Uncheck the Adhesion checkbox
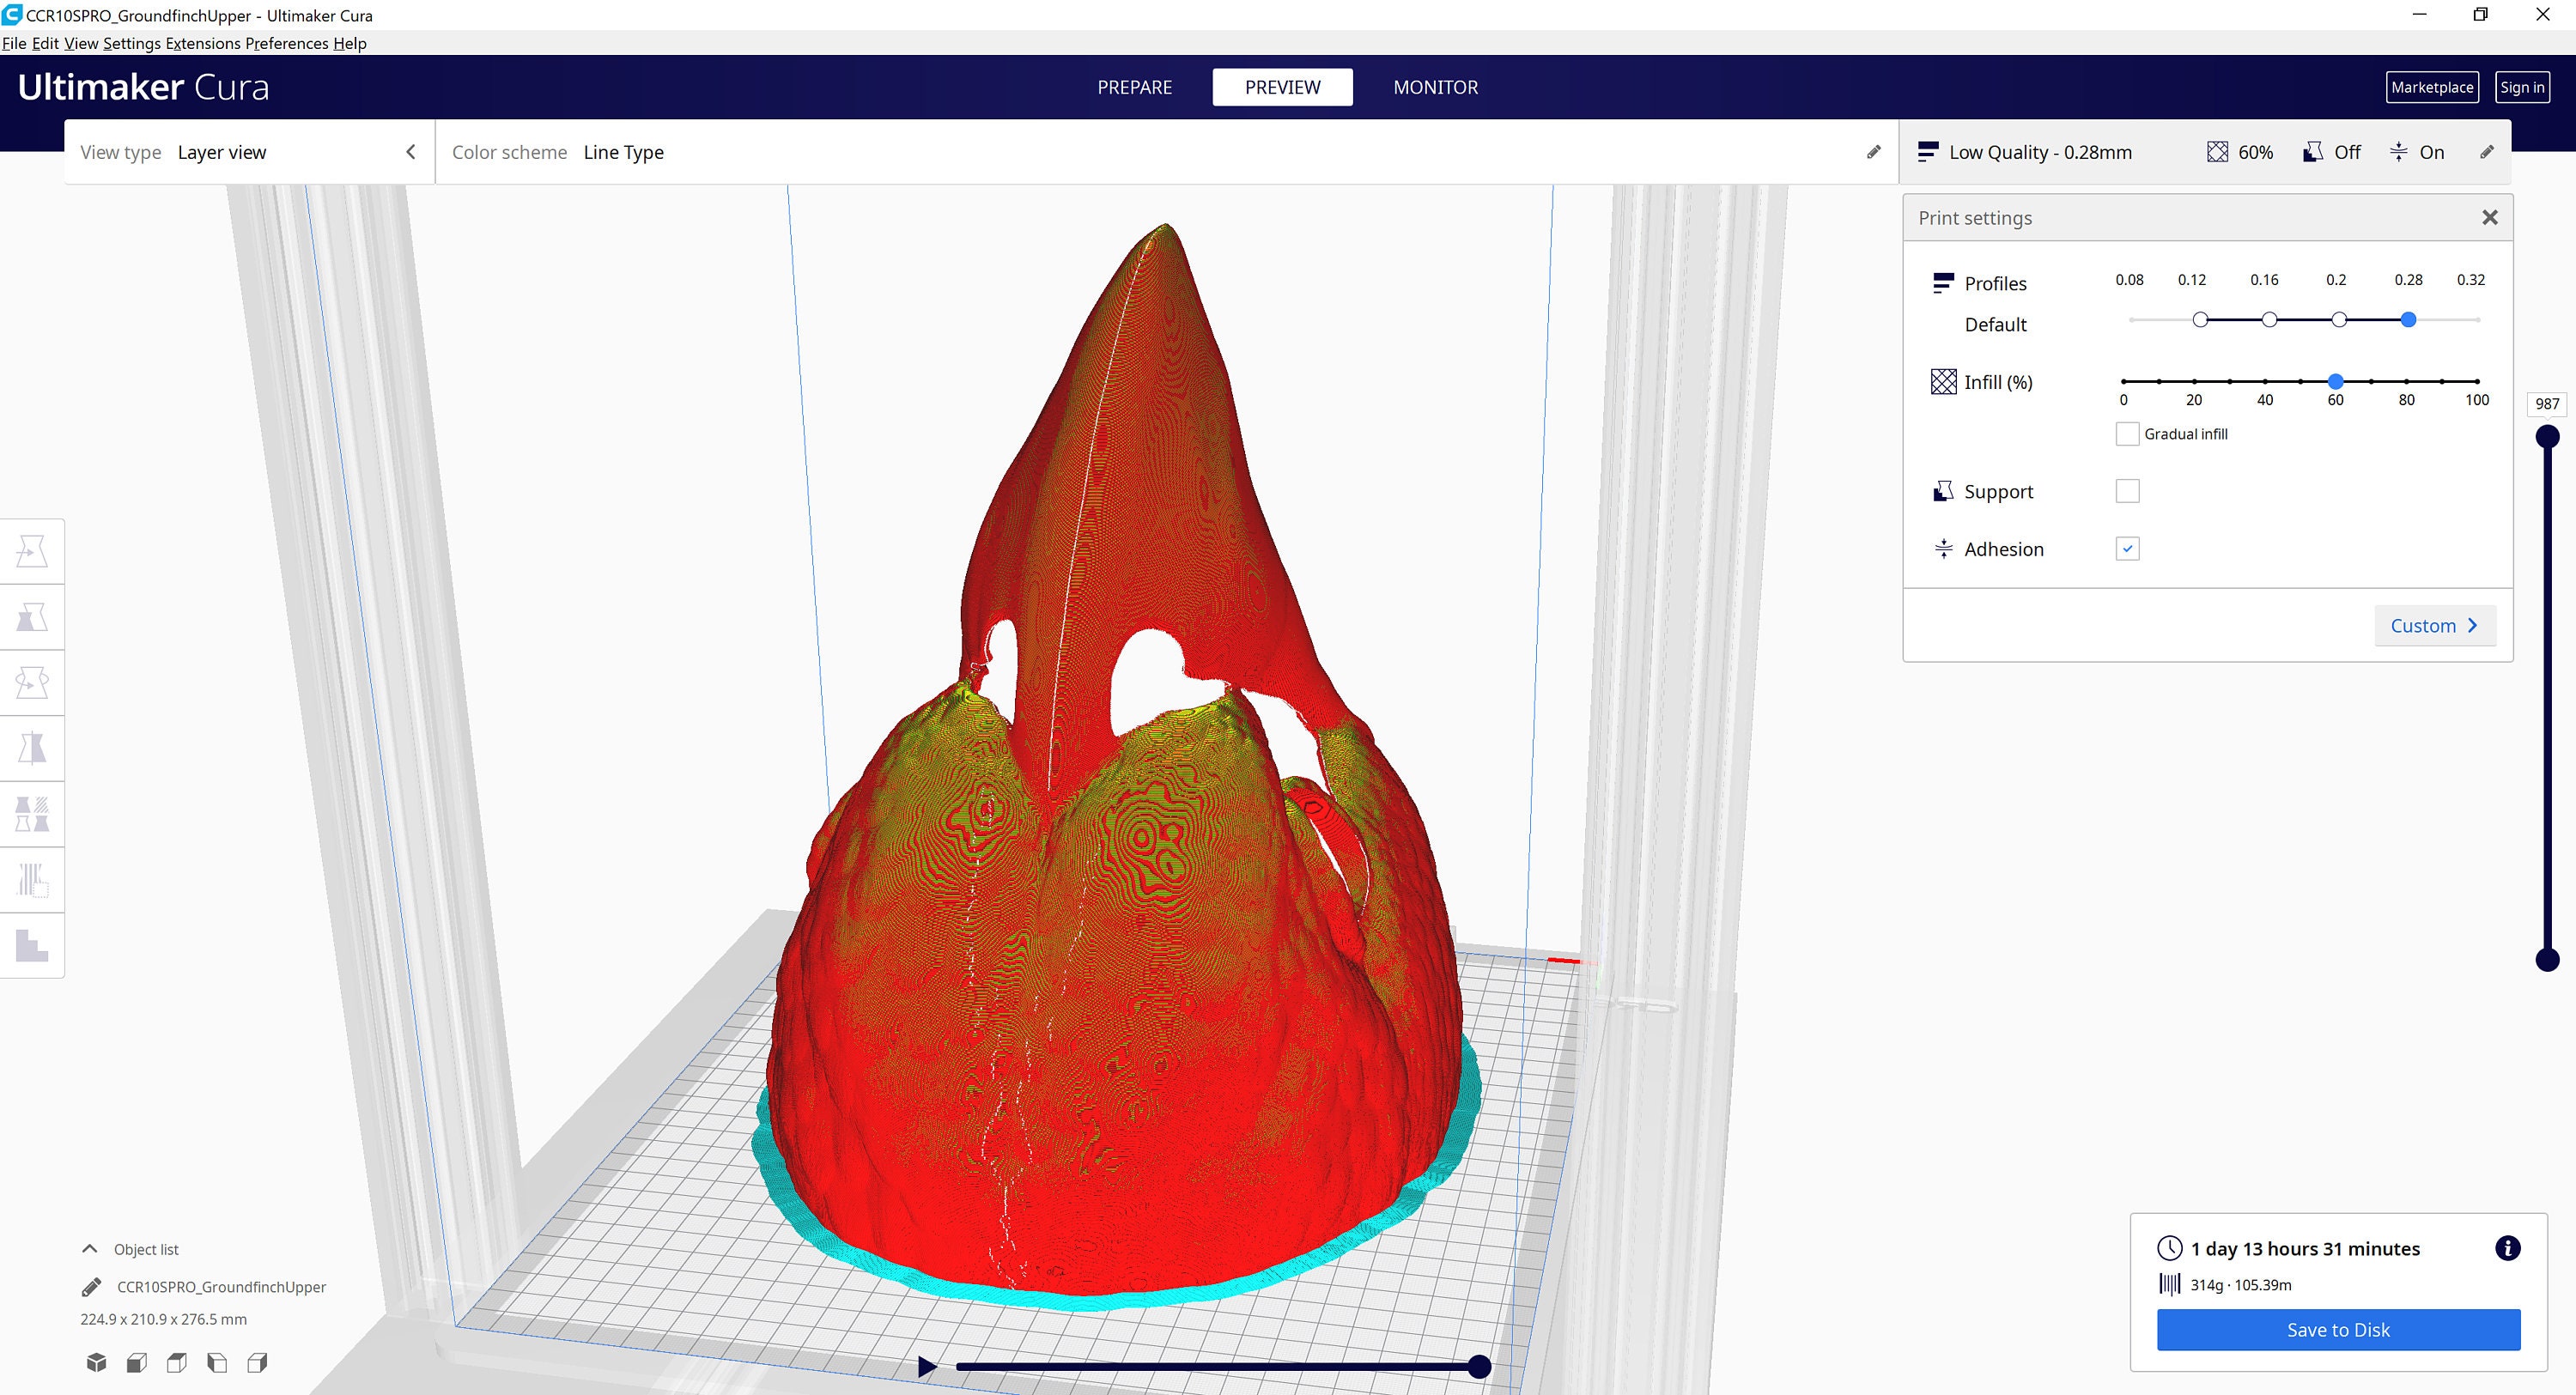Viewport: 2576px width, 1395px height. 2127,548
